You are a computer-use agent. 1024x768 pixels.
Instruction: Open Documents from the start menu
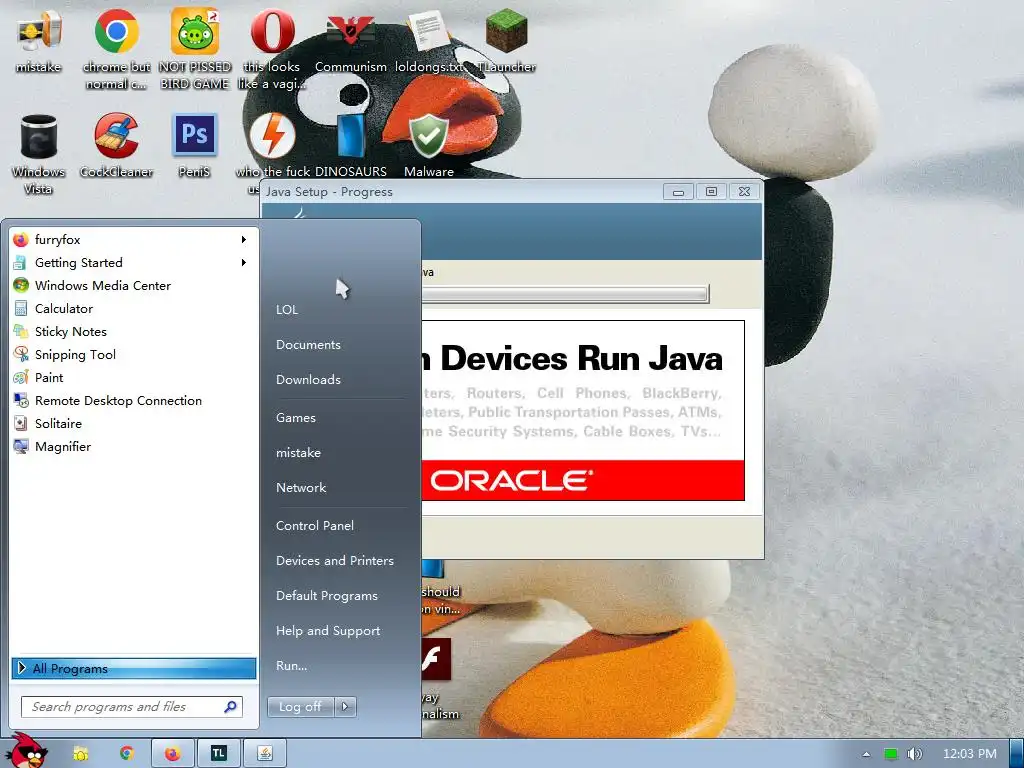(x=308, y=345)
